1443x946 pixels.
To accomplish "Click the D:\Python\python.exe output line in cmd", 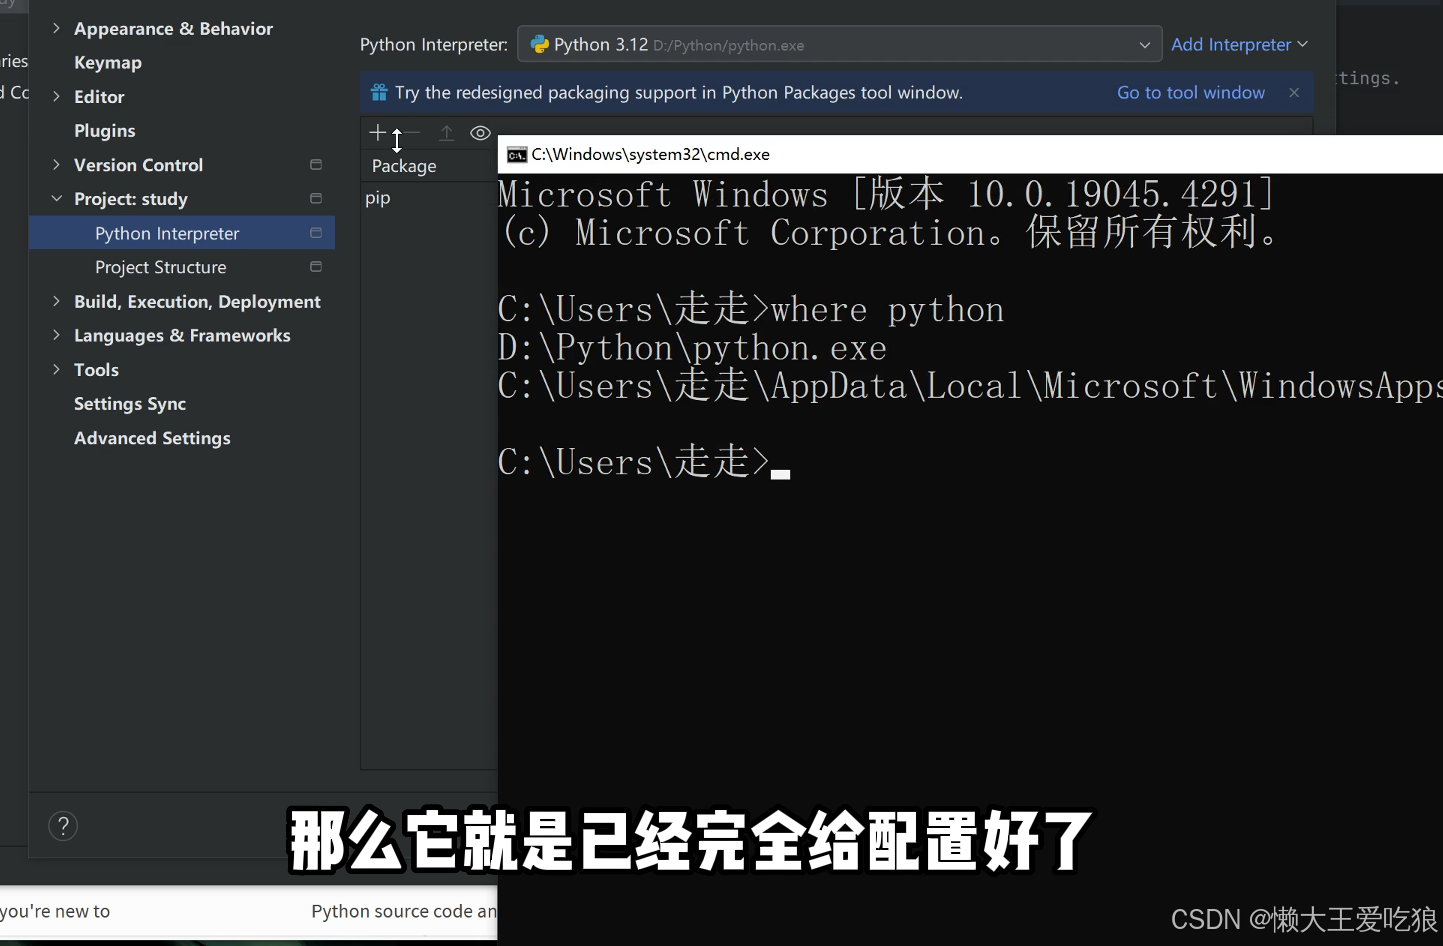I will coord(692,348).
